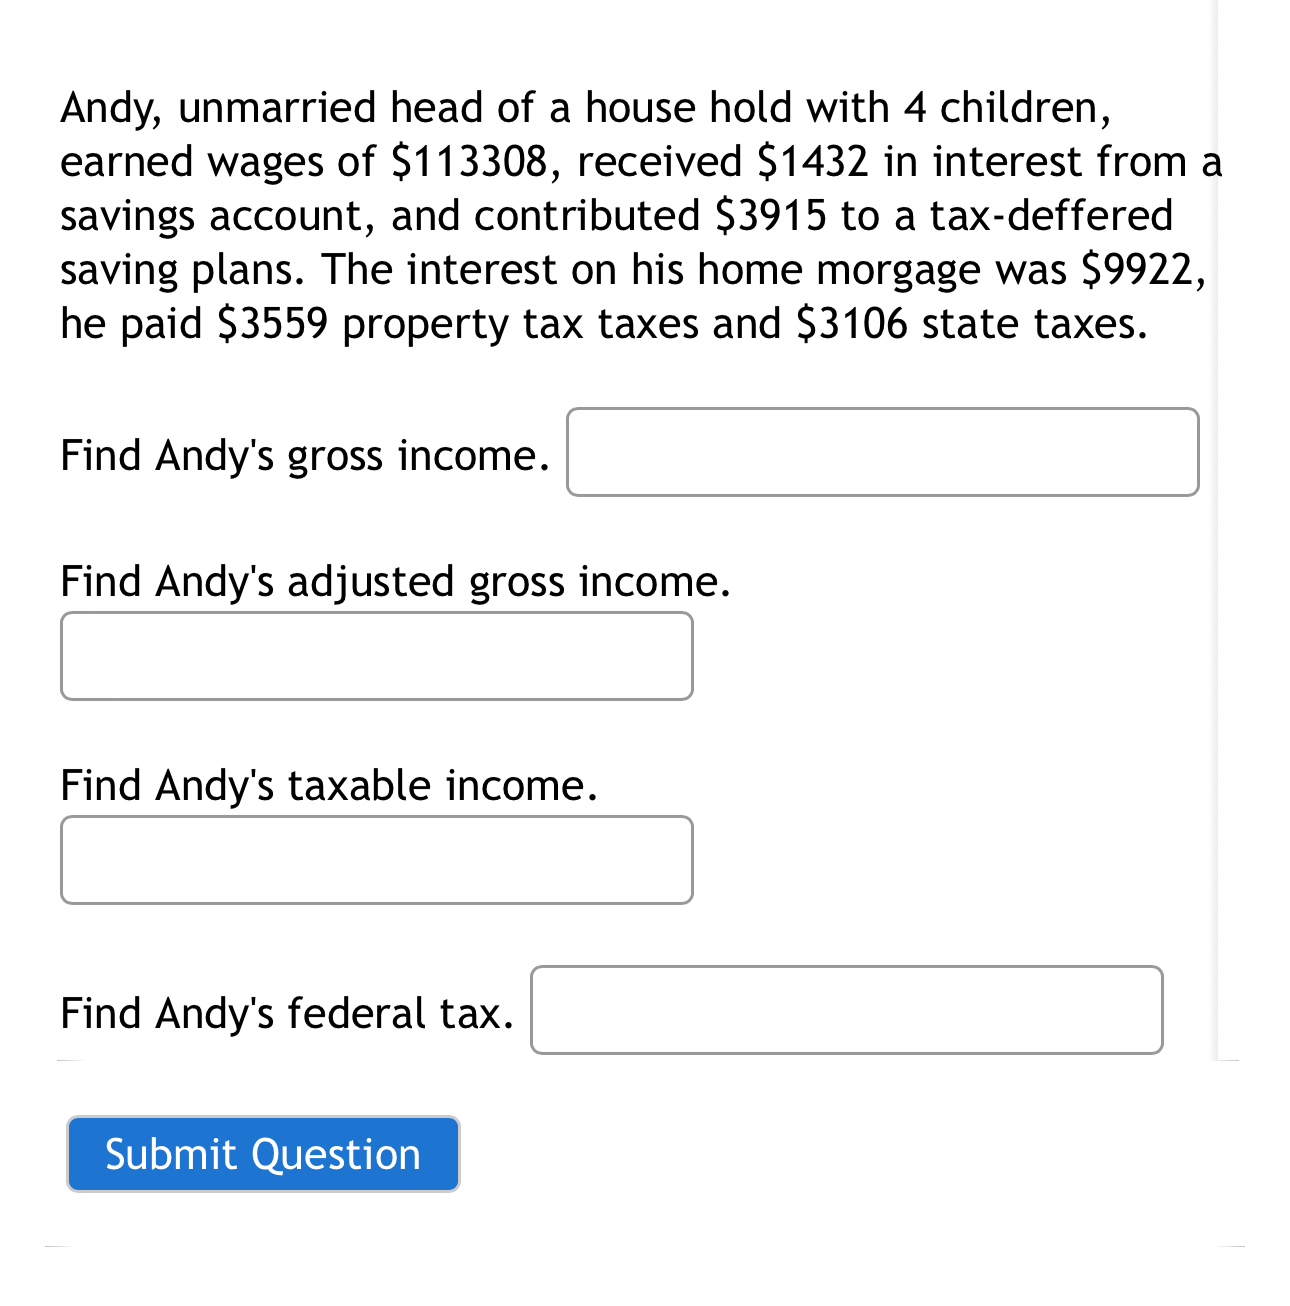1290x1306 pixels.
Task: Activate the answer box under taxable income
Action: (376, 860)
